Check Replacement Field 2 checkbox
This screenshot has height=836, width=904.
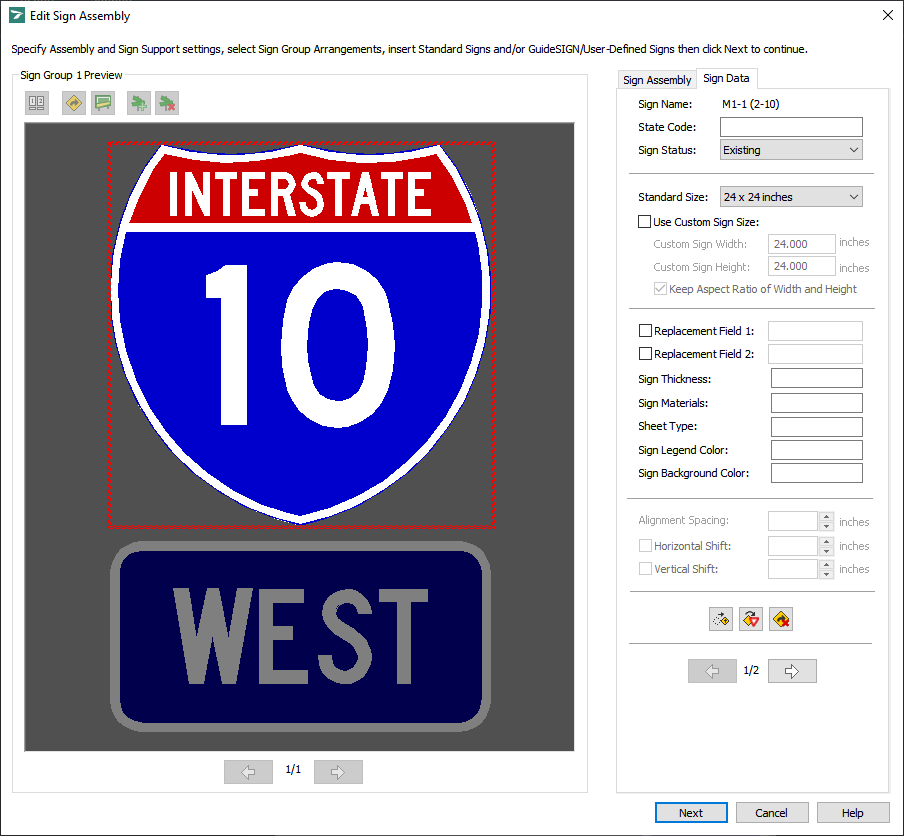point(645,353)
